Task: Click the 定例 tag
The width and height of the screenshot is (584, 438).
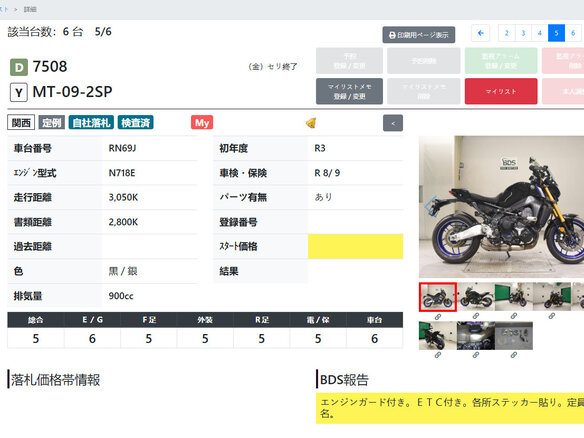Action: click(52, 123)
